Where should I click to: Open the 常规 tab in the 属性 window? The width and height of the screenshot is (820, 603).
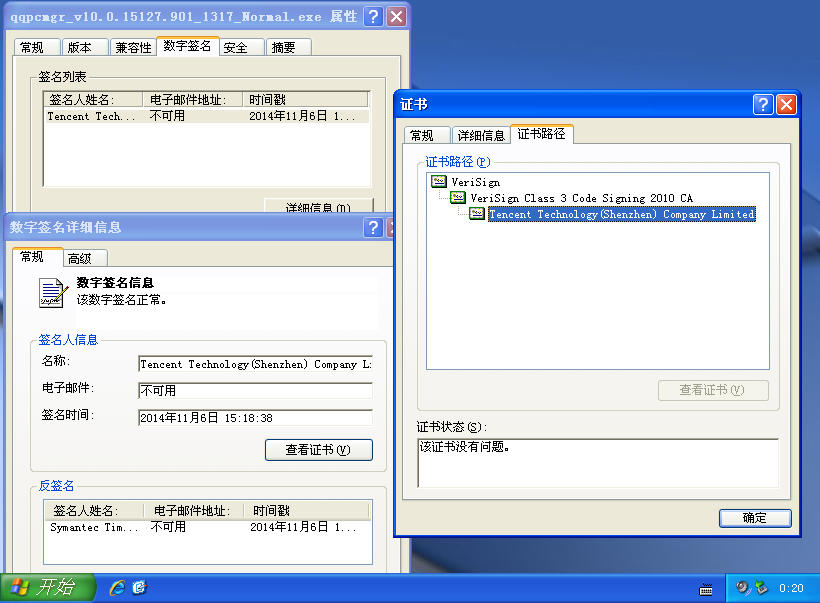[37, 47]
